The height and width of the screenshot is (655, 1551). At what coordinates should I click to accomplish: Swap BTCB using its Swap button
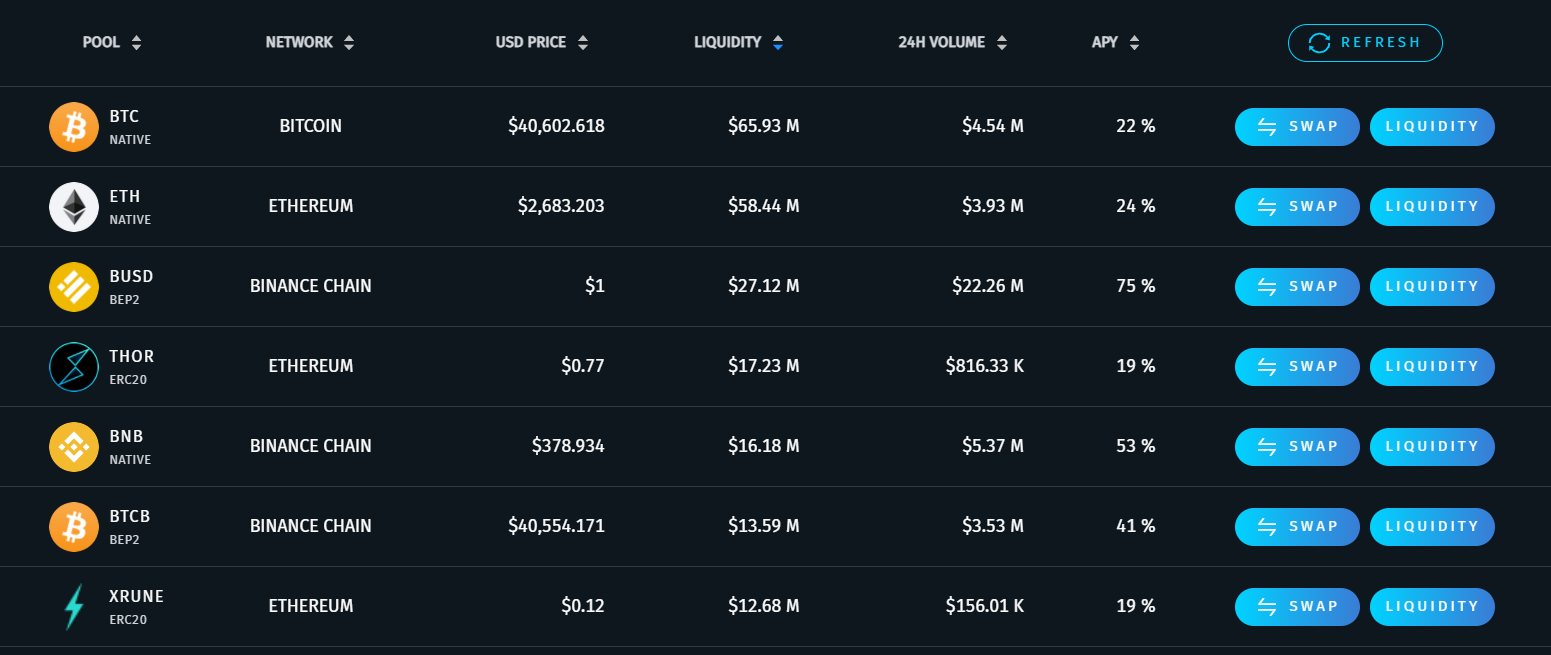[1297, 527]
